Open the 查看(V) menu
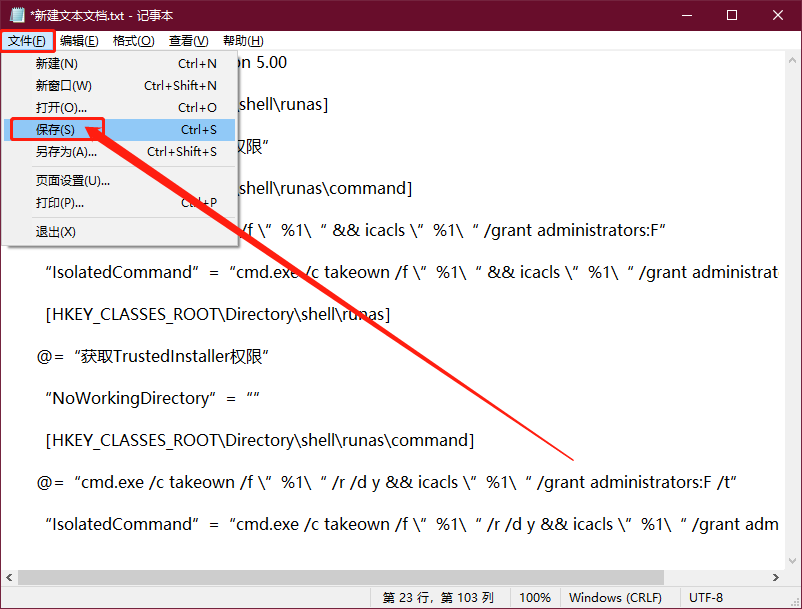The width and height of the screenshot is (802, 609). coord(188,41)
